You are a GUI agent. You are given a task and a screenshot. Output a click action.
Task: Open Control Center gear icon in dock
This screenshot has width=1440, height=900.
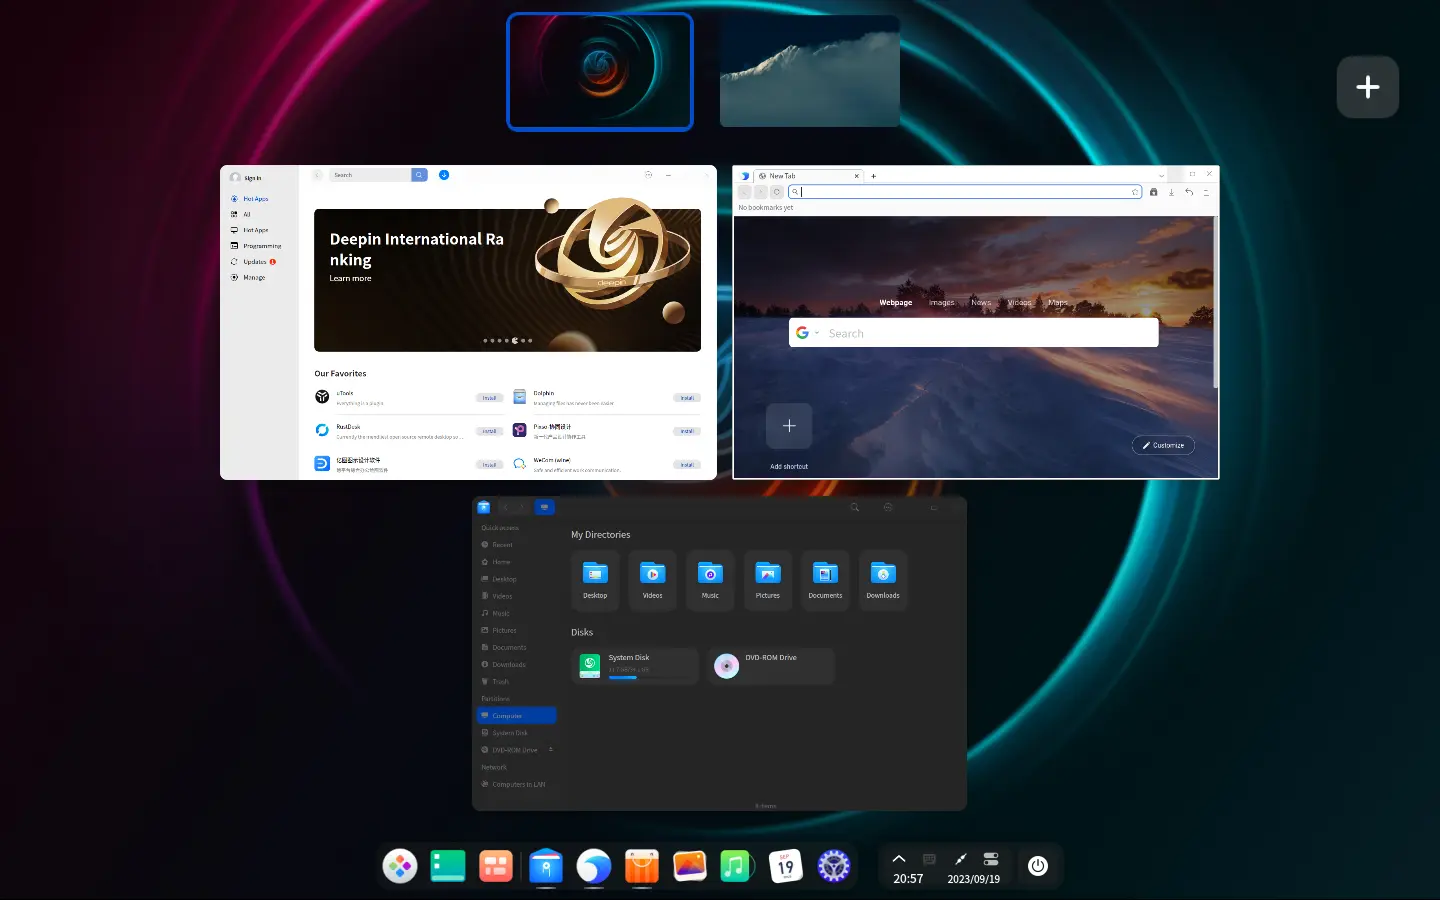click(x=834, y=866)
